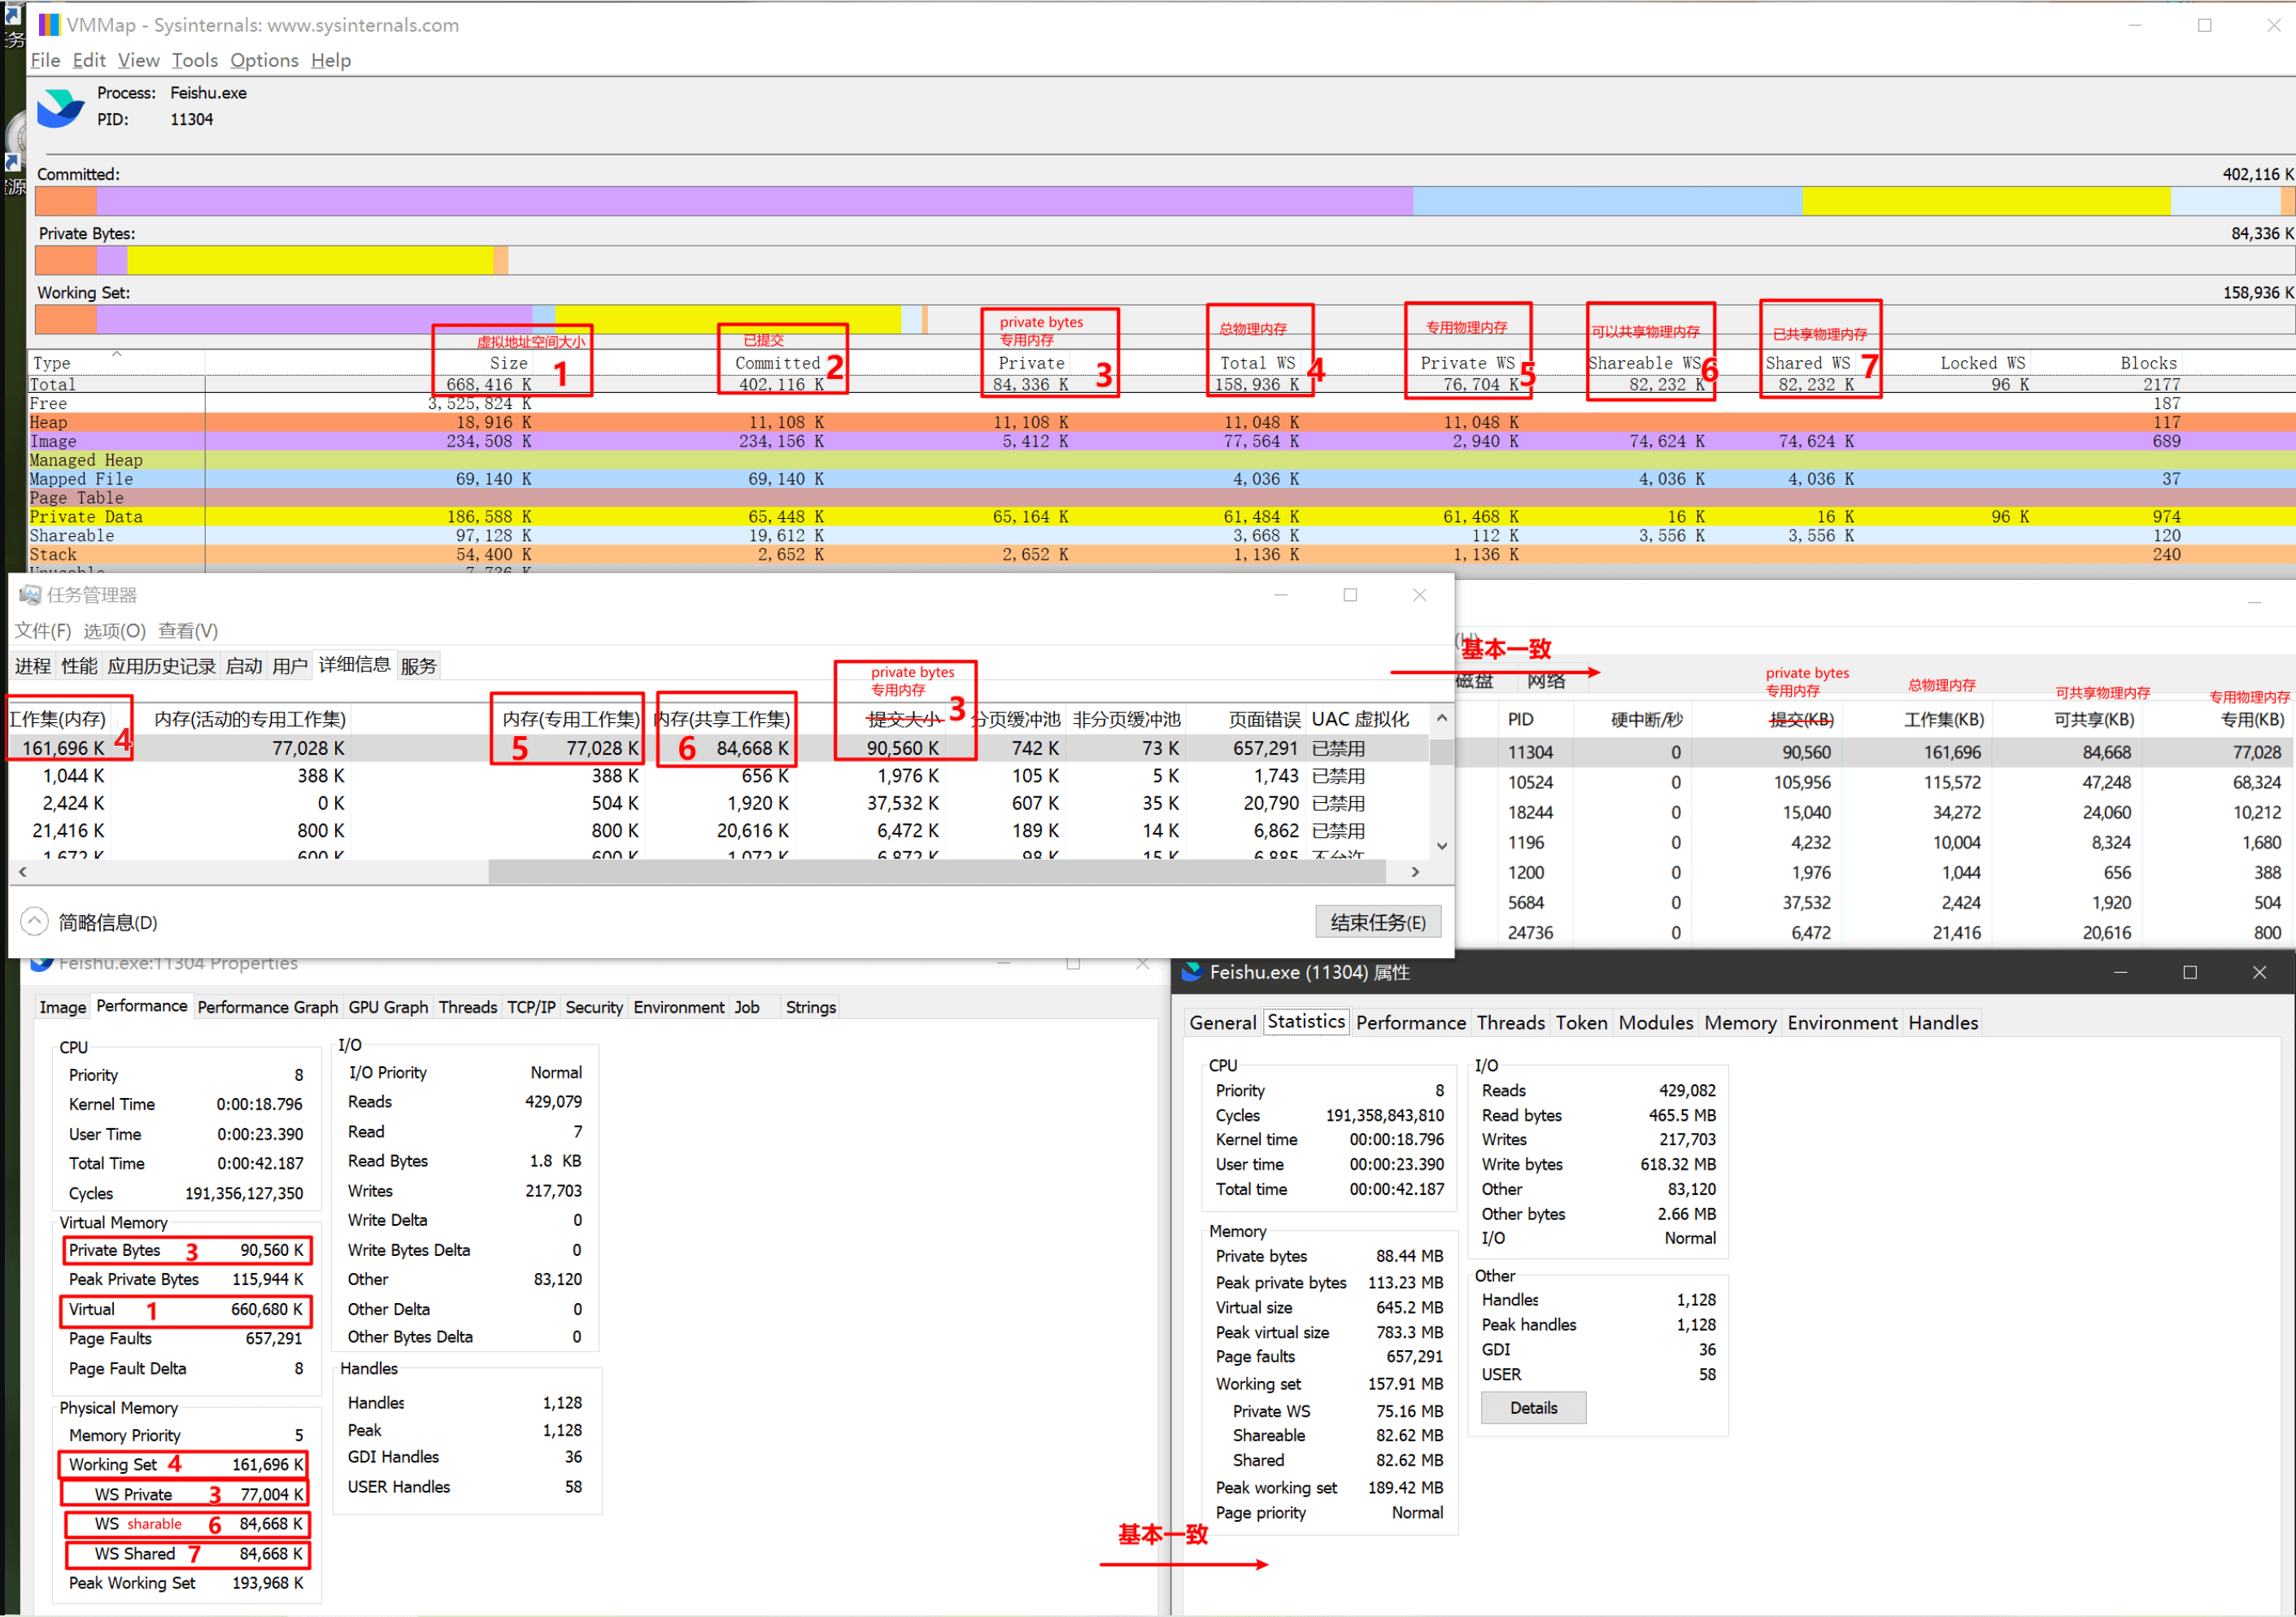Viewport: 2296px width, 1617px height.
Task: Switch to the 进程 tab in Task Manager
Action: (33, 666)
